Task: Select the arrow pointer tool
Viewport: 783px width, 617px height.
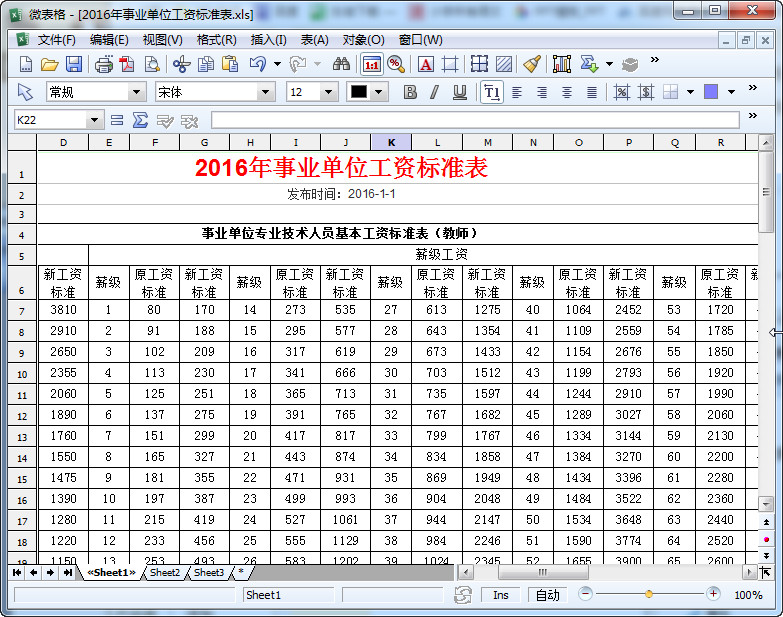Action: 25,92
